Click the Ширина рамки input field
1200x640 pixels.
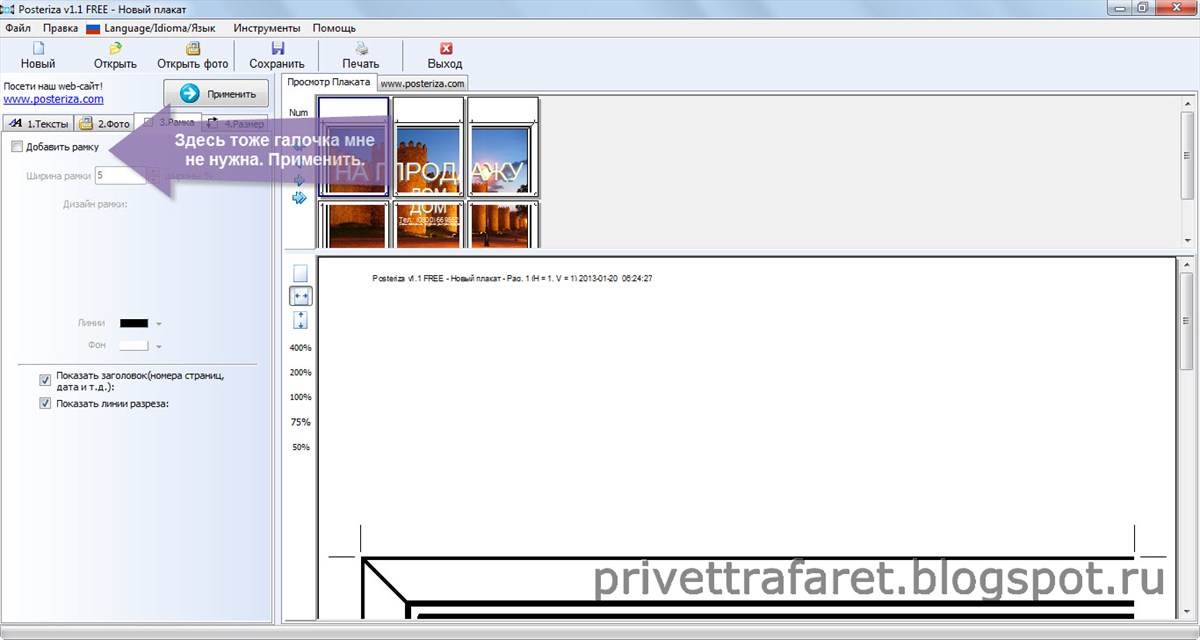pyautogui.click(x=120, y=176)
